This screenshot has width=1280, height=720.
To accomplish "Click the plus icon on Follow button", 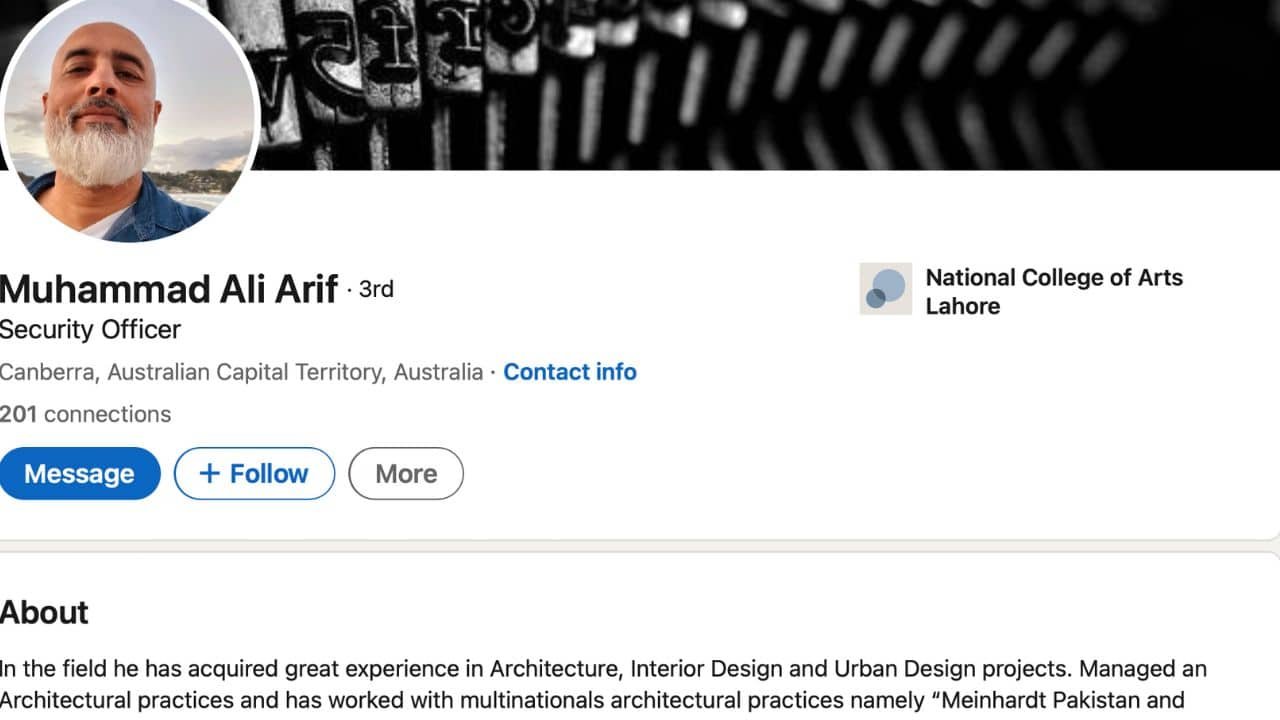I will tap(209, 474).
